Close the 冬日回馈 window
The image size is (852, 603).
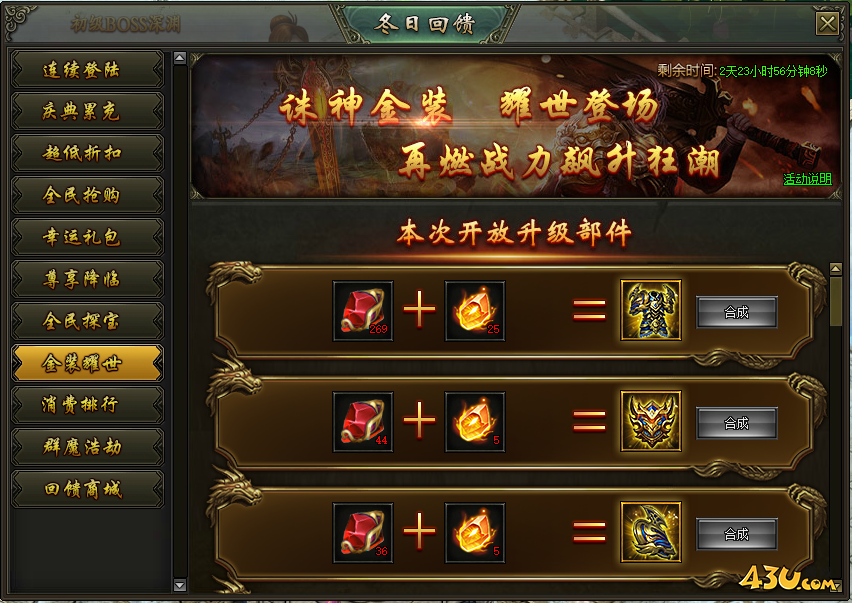(828, 24)
